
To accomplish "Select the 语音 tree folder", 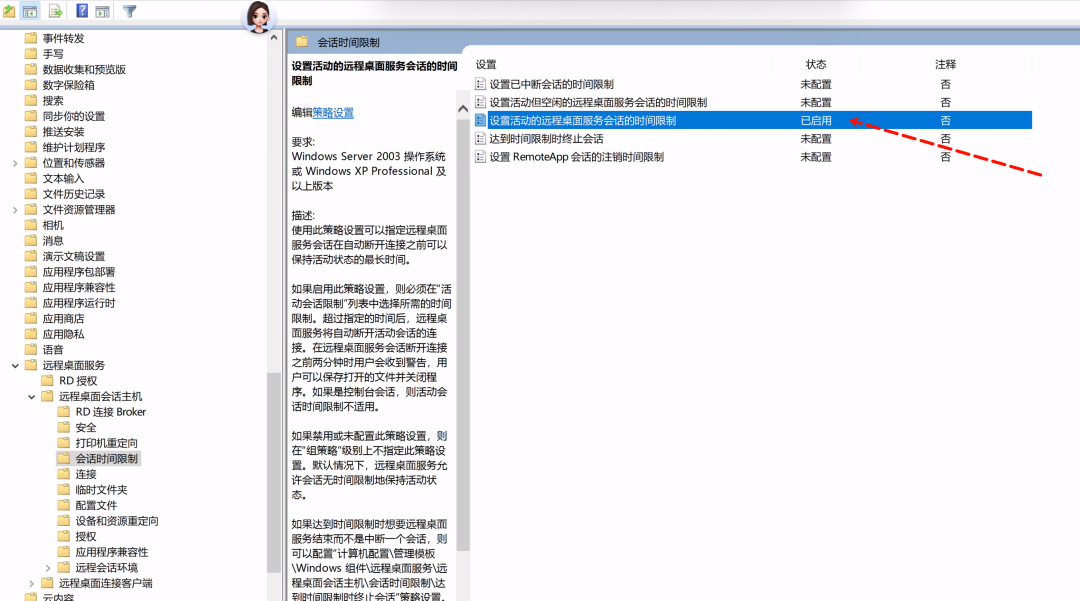I will (53, 350).
